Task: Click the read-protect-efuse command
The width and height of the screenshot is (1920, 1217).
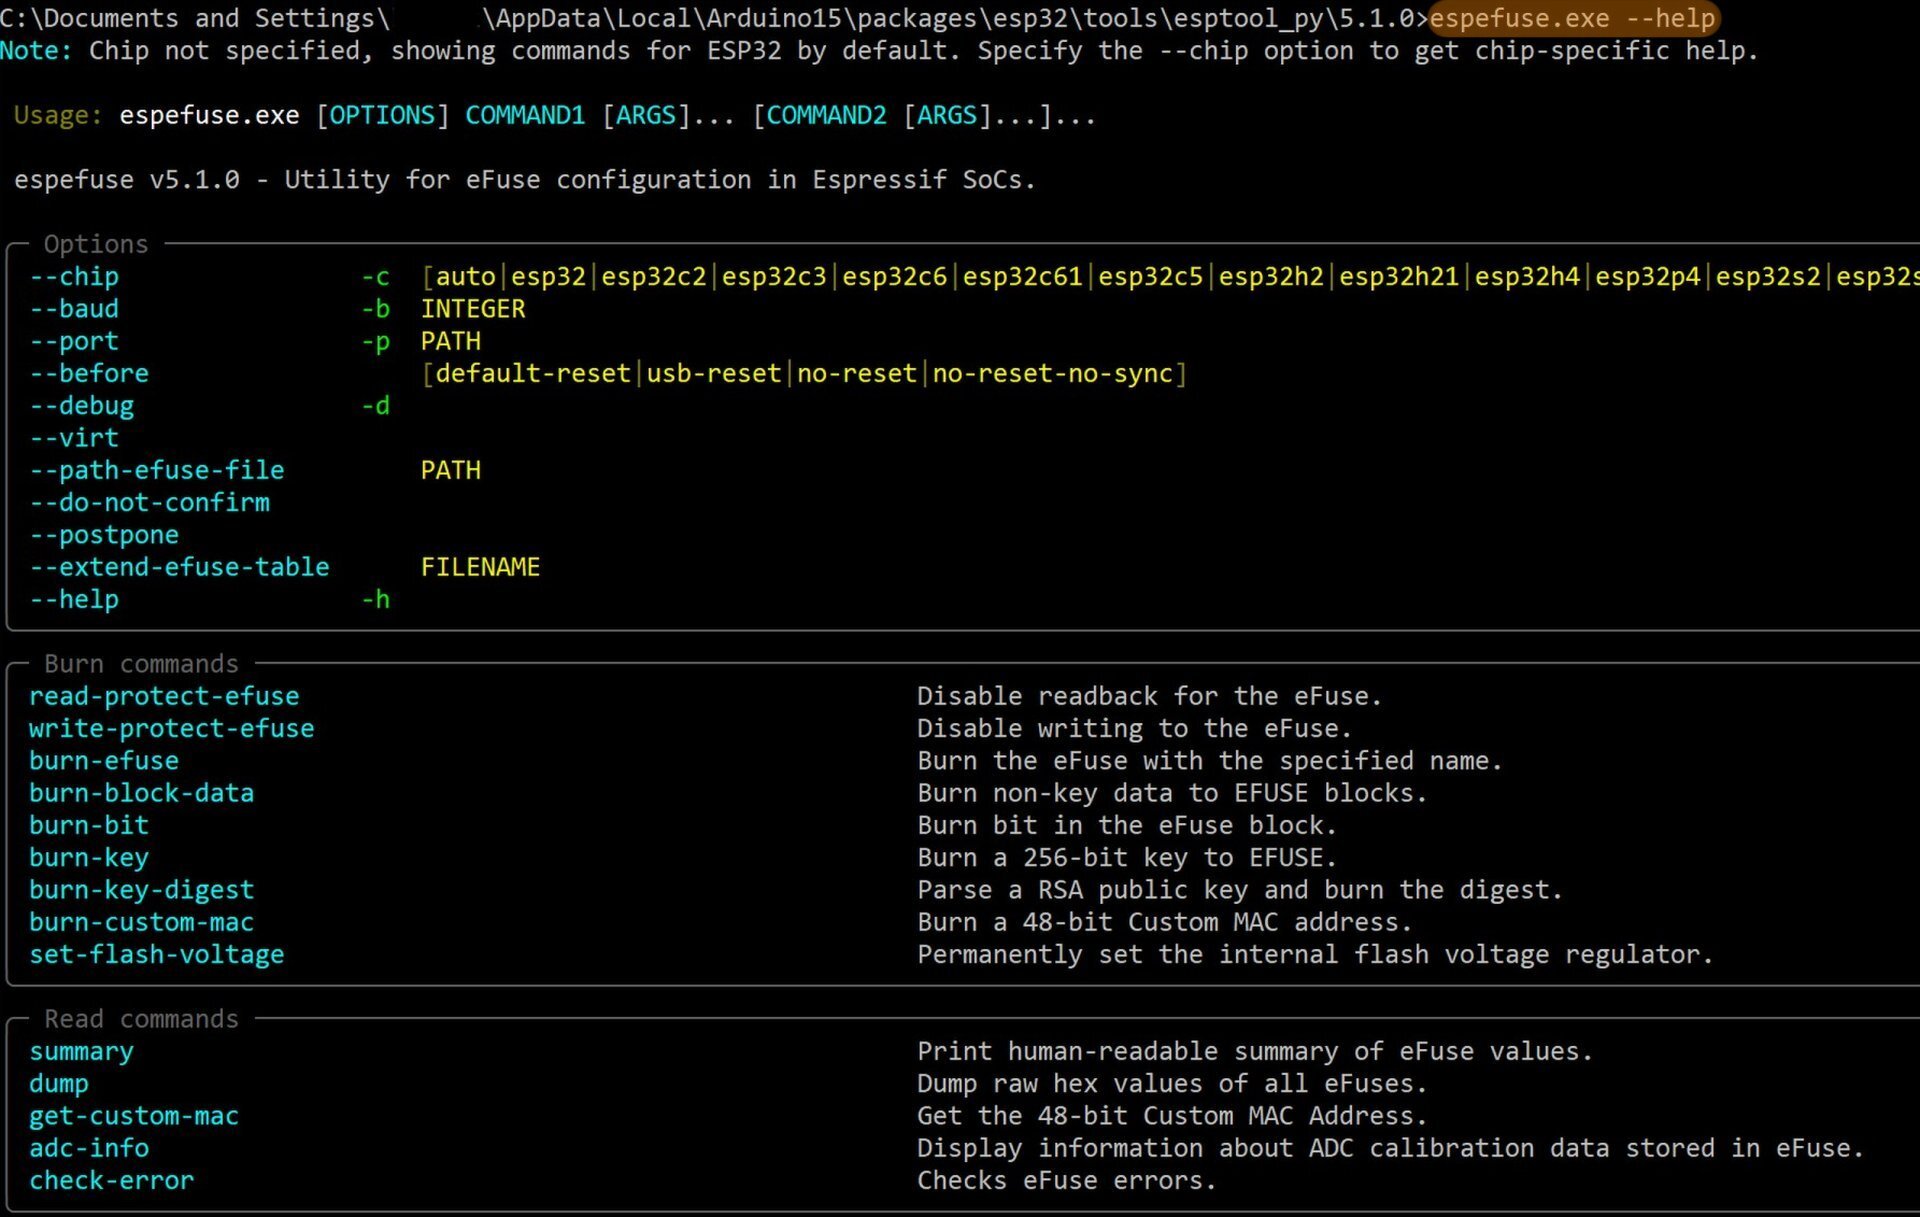Action: 164,697
